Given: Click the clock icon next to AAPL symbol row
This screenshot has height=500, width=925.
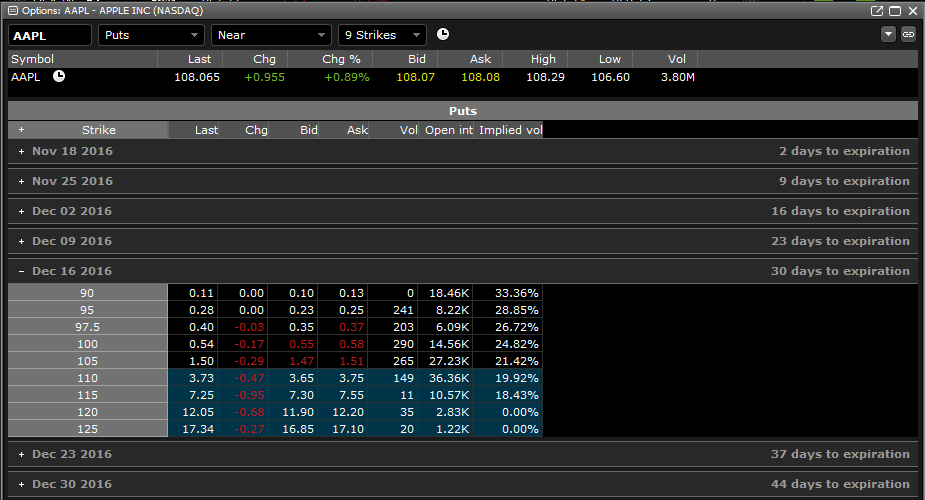Looking at the screenshot, I should coord(59,76).
